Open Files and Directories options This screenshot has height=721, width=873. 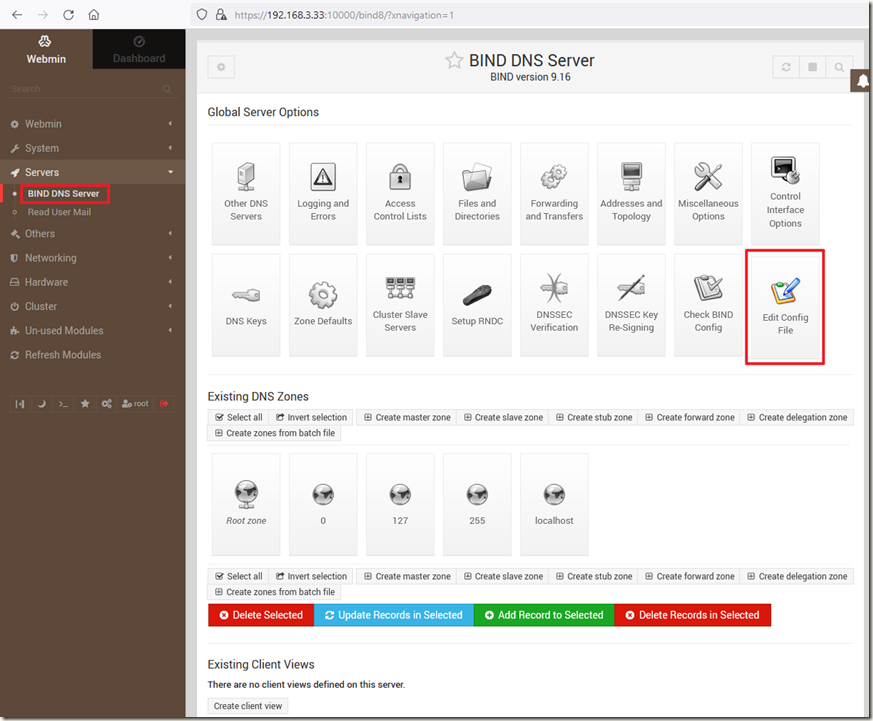[x=477, y=193]
